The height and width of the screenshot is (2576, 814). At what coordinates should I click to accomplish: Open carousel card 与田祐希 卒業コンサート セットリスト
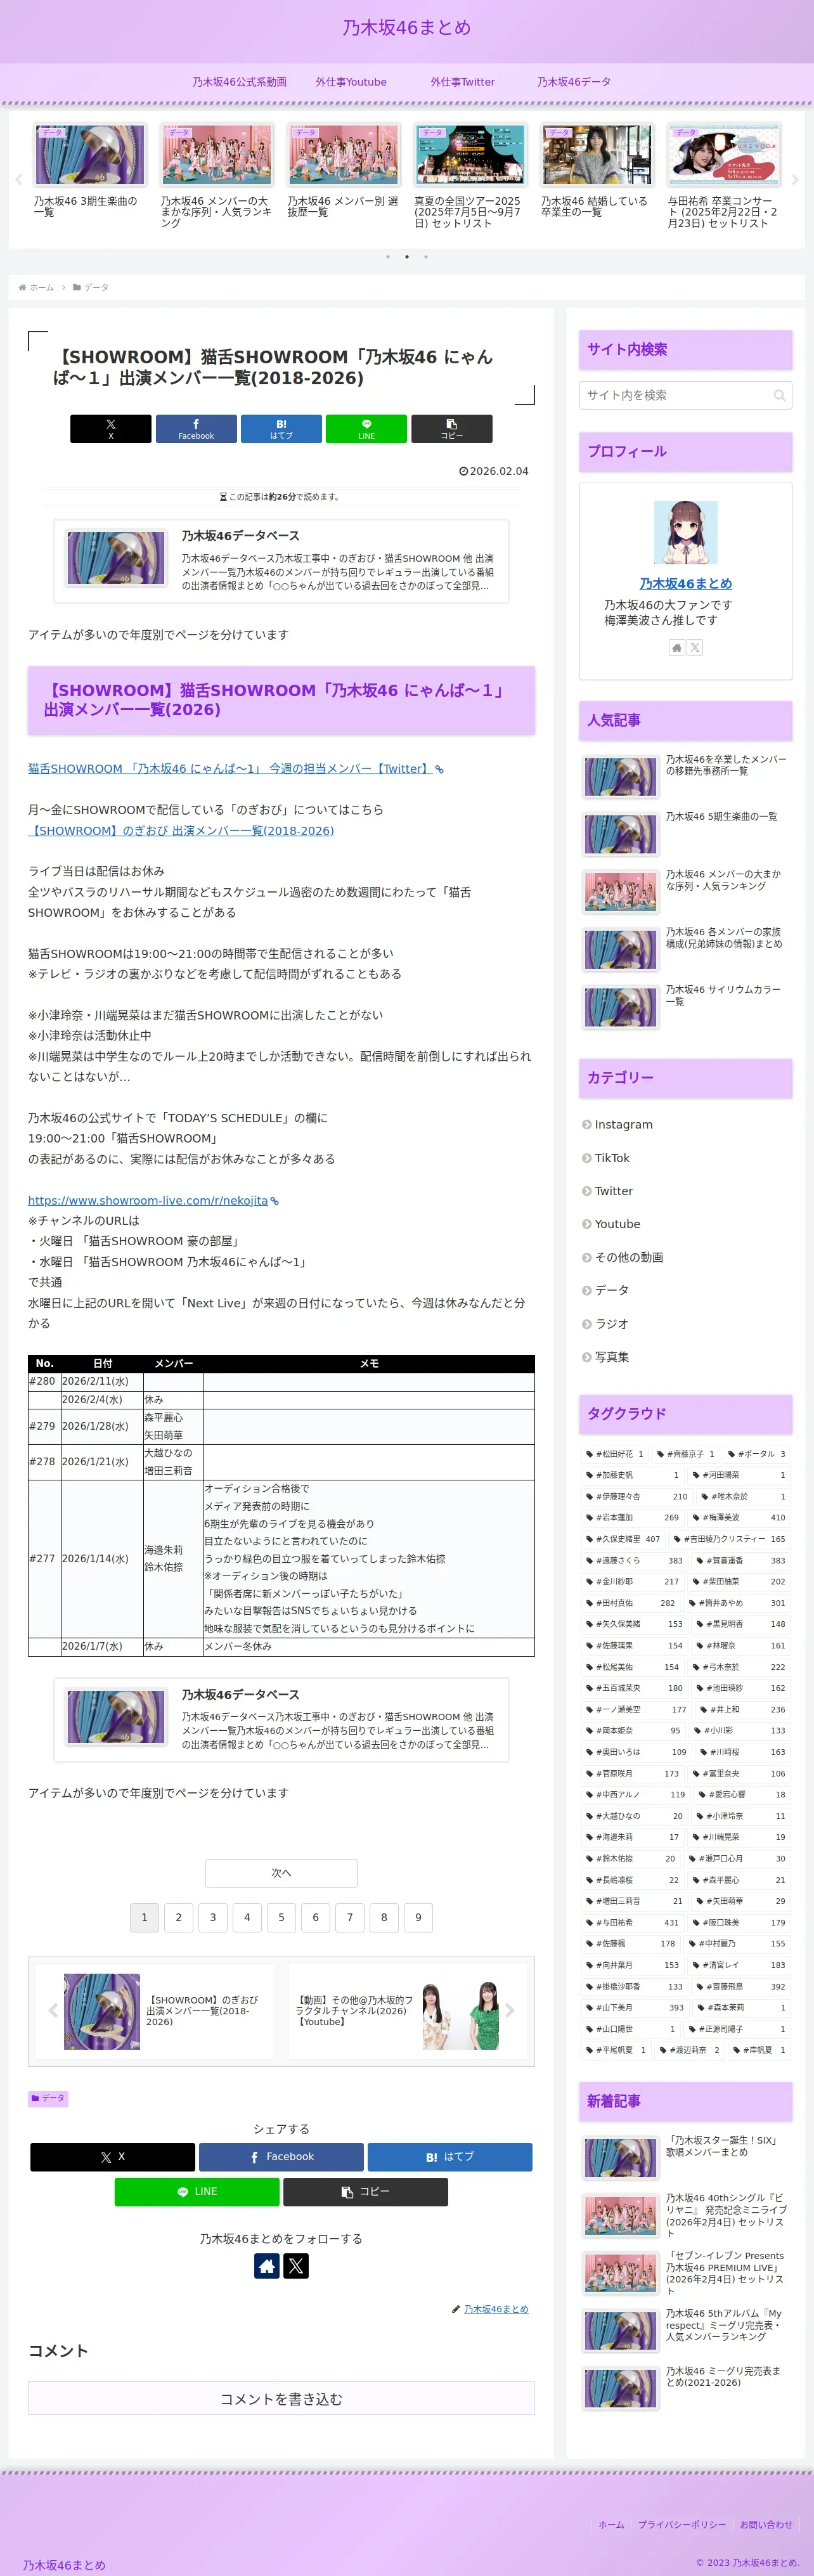pyautogui.click(x=724, y=176)
